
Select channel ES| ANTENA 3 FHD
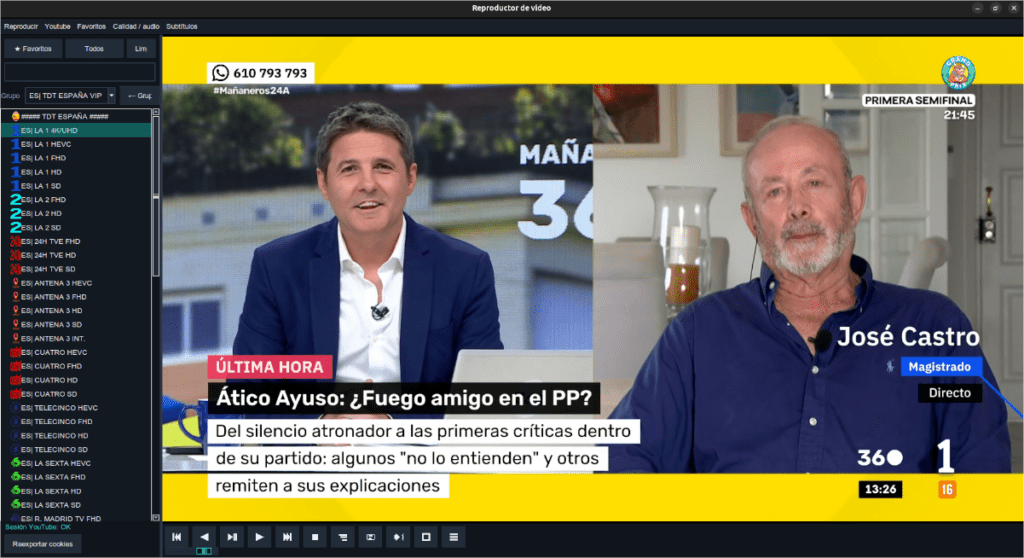[76, 297]
